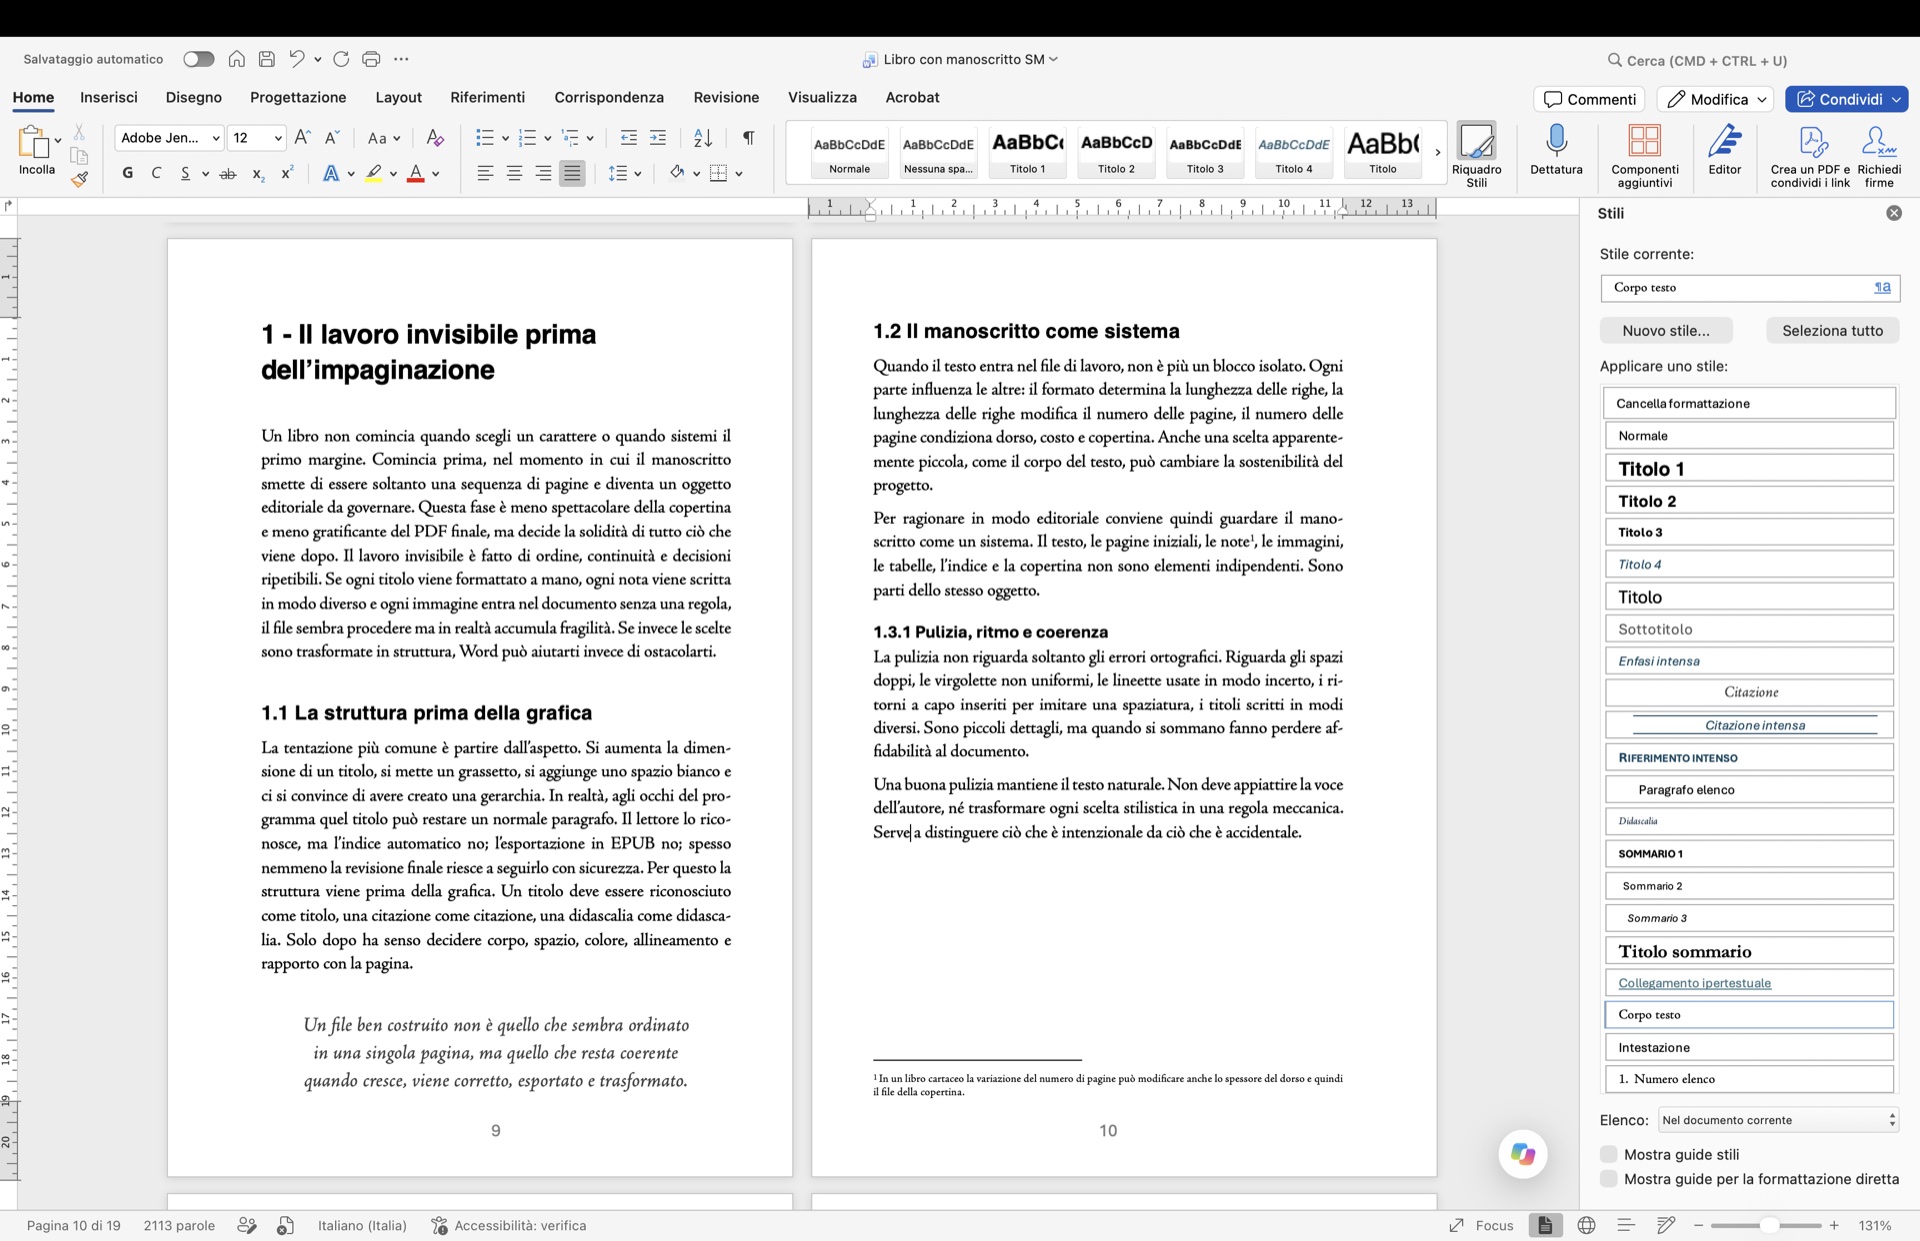Clear all formatting icon in ribbon

pos(434,138)
